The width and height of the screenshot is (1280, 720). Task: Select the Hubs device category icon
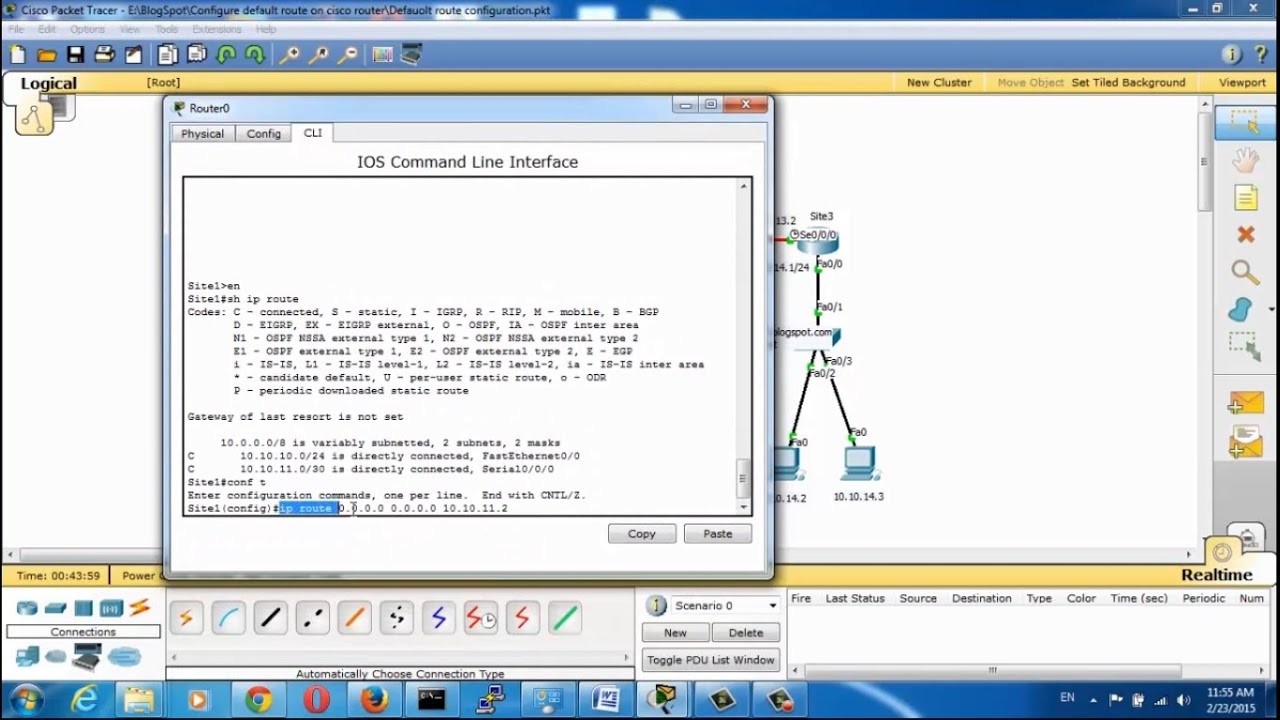(x=83, y=608)
